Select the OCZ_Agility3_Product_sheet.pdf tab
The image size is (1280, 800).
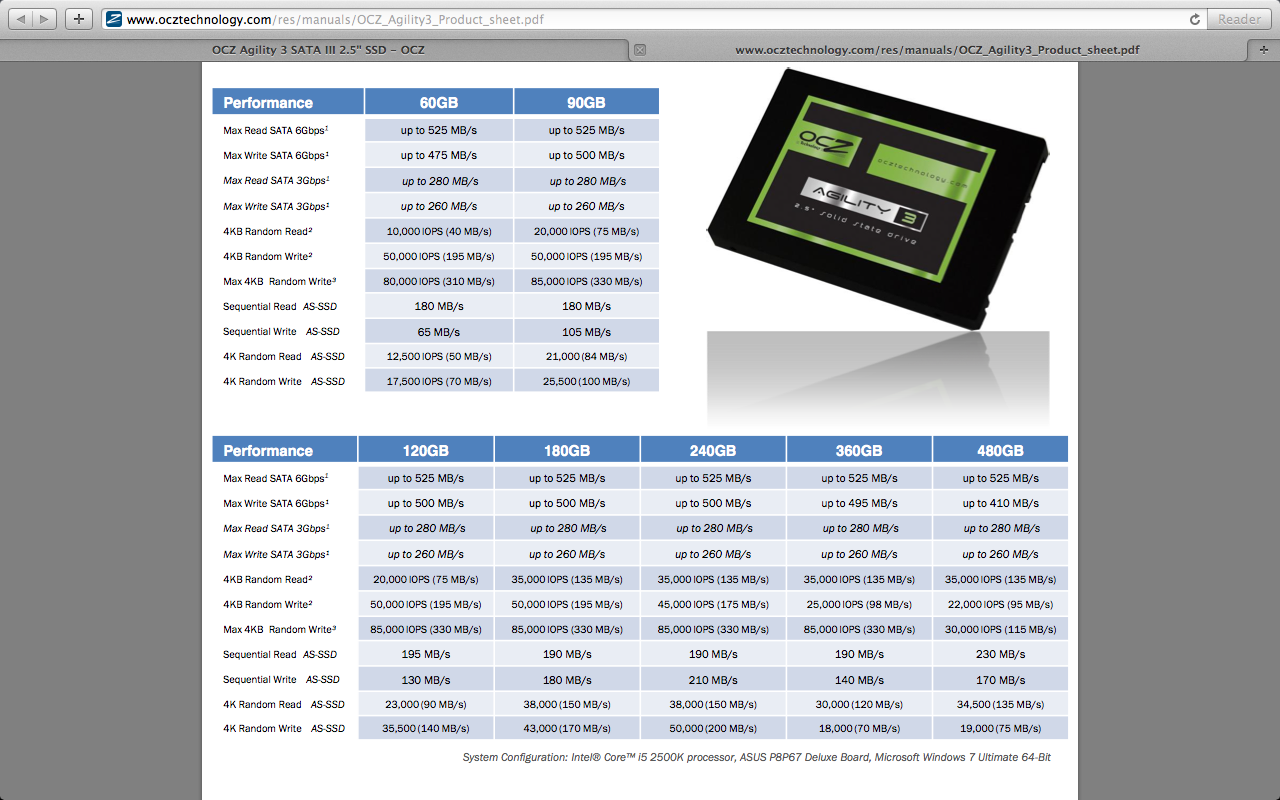point(937,50)
